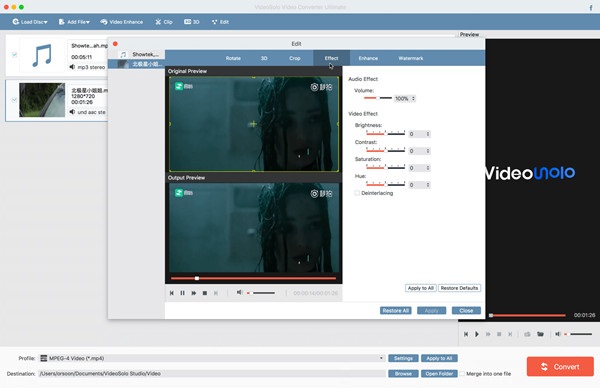Open the 3D toolbar option
Screen dimensions: 600x388
click(x=192, y=22)
